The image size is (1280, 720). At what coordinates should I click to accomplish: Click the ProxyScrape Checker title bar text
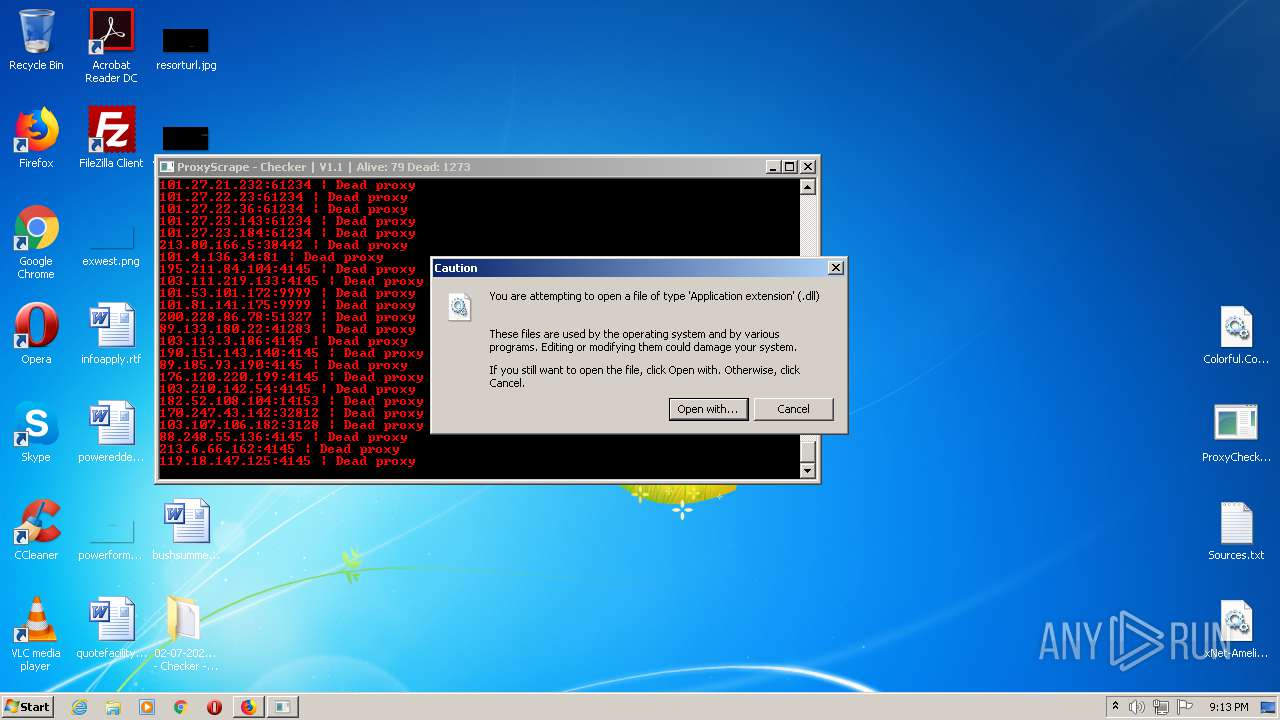point(324,167)
